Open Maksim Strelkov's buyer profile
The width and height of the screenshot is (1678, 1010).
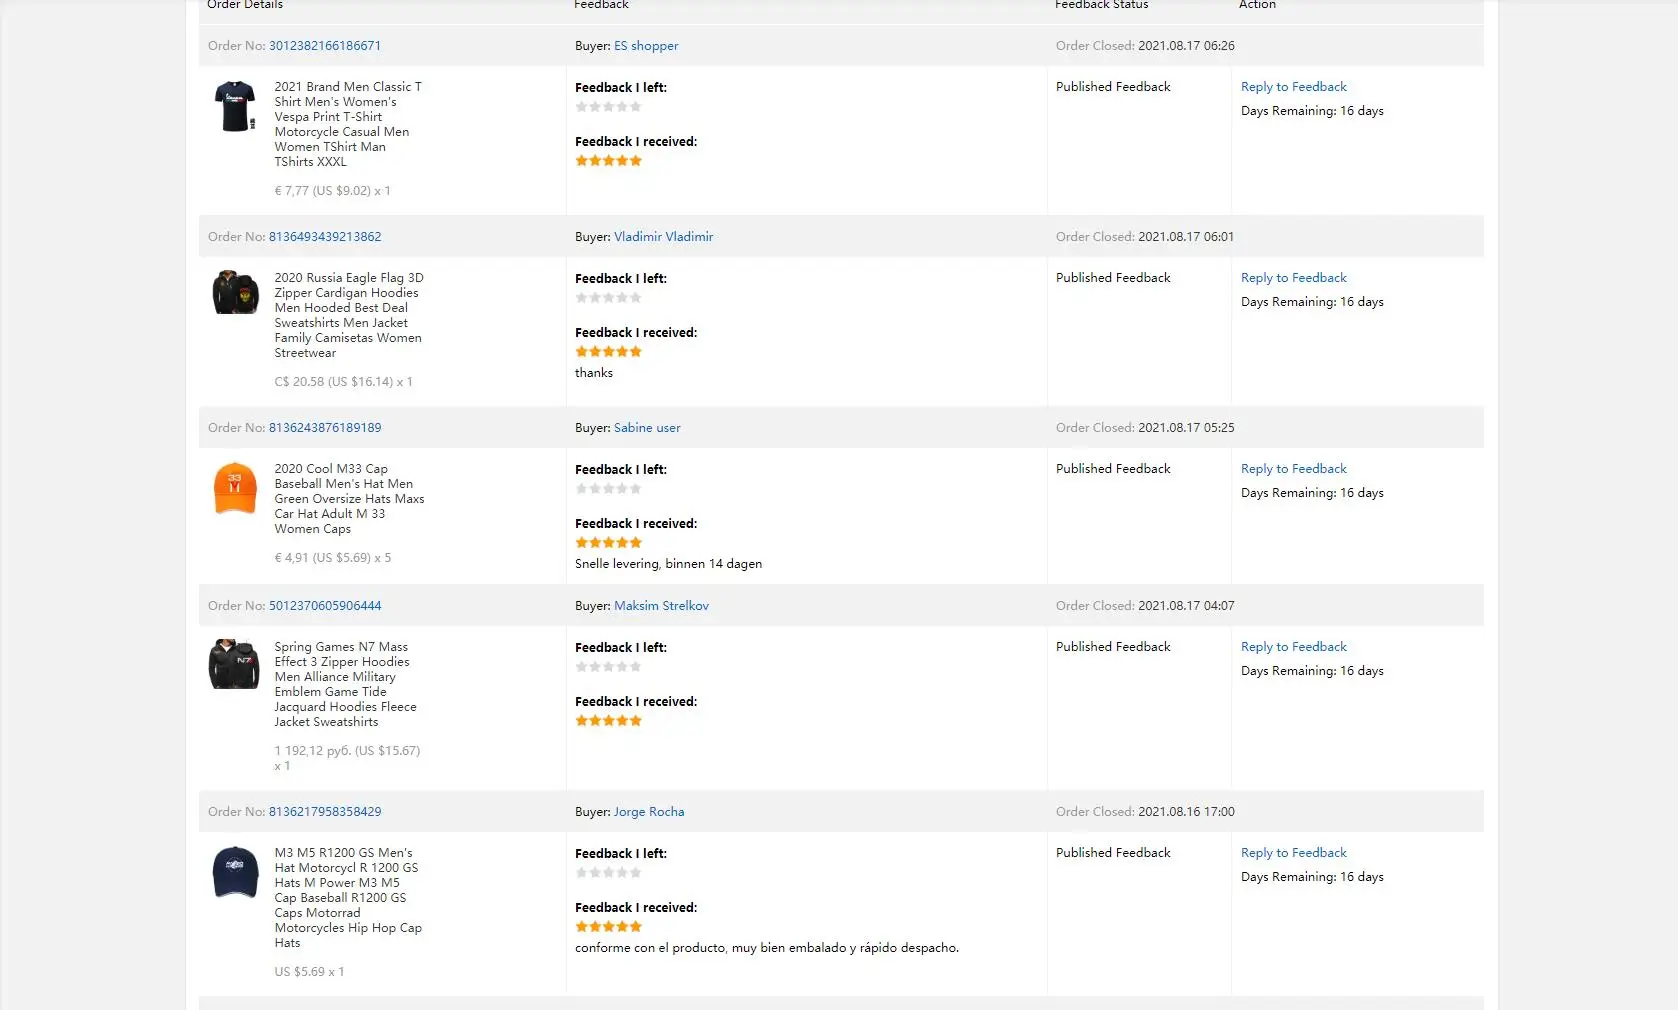(x=661, y=606)
